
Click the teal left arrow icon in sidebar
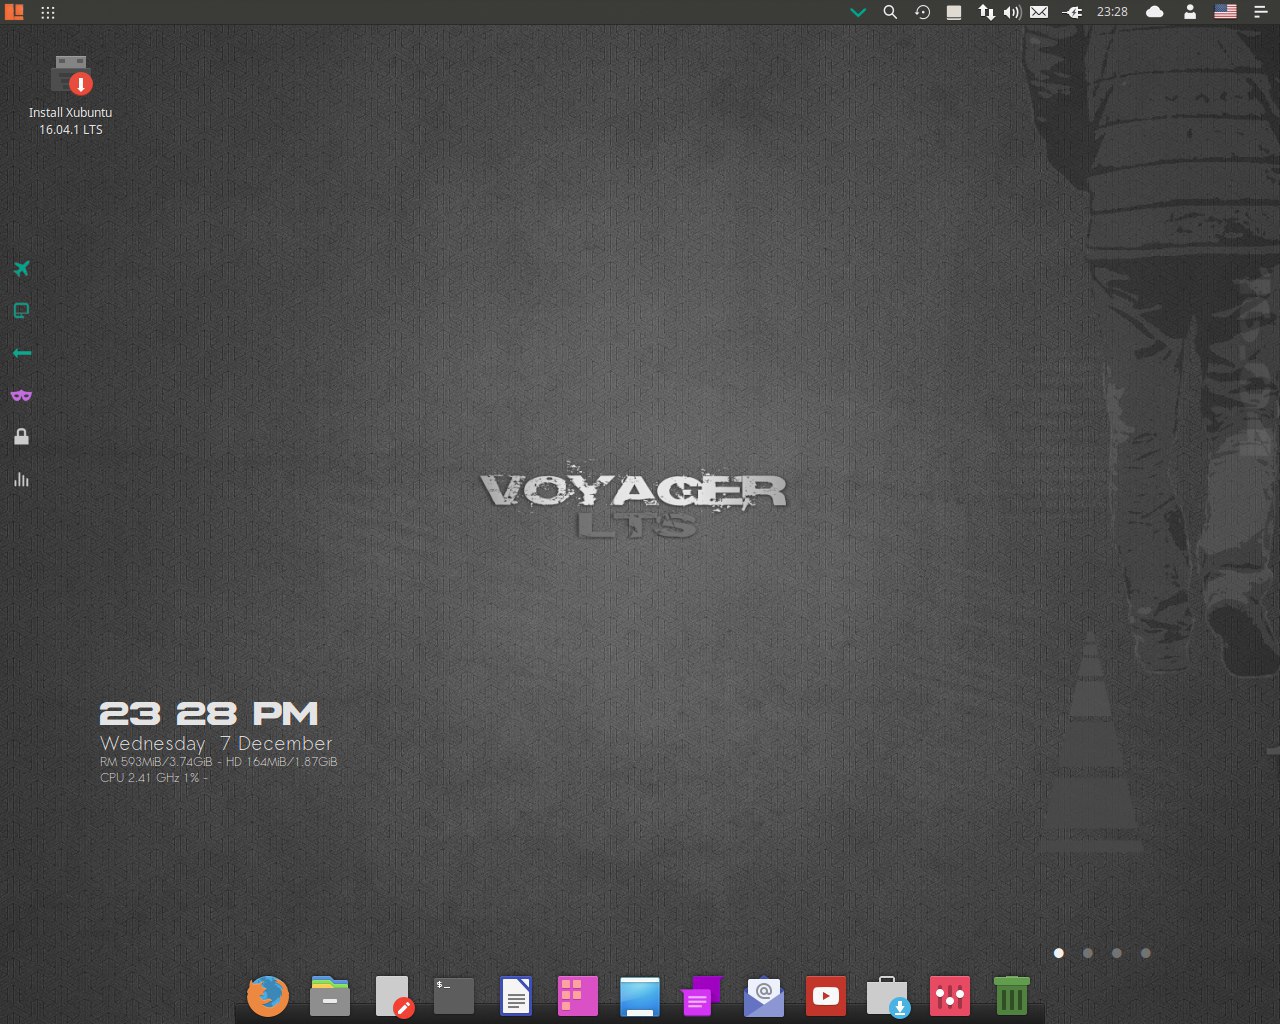pyautogui.click(x=21, y=353)
